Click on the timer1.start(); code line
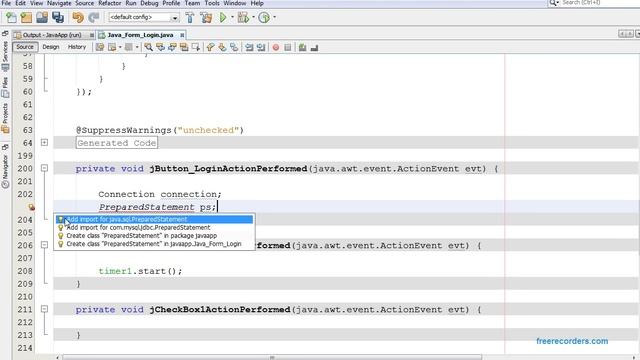 pyautogui.click(x=140, y=271)
